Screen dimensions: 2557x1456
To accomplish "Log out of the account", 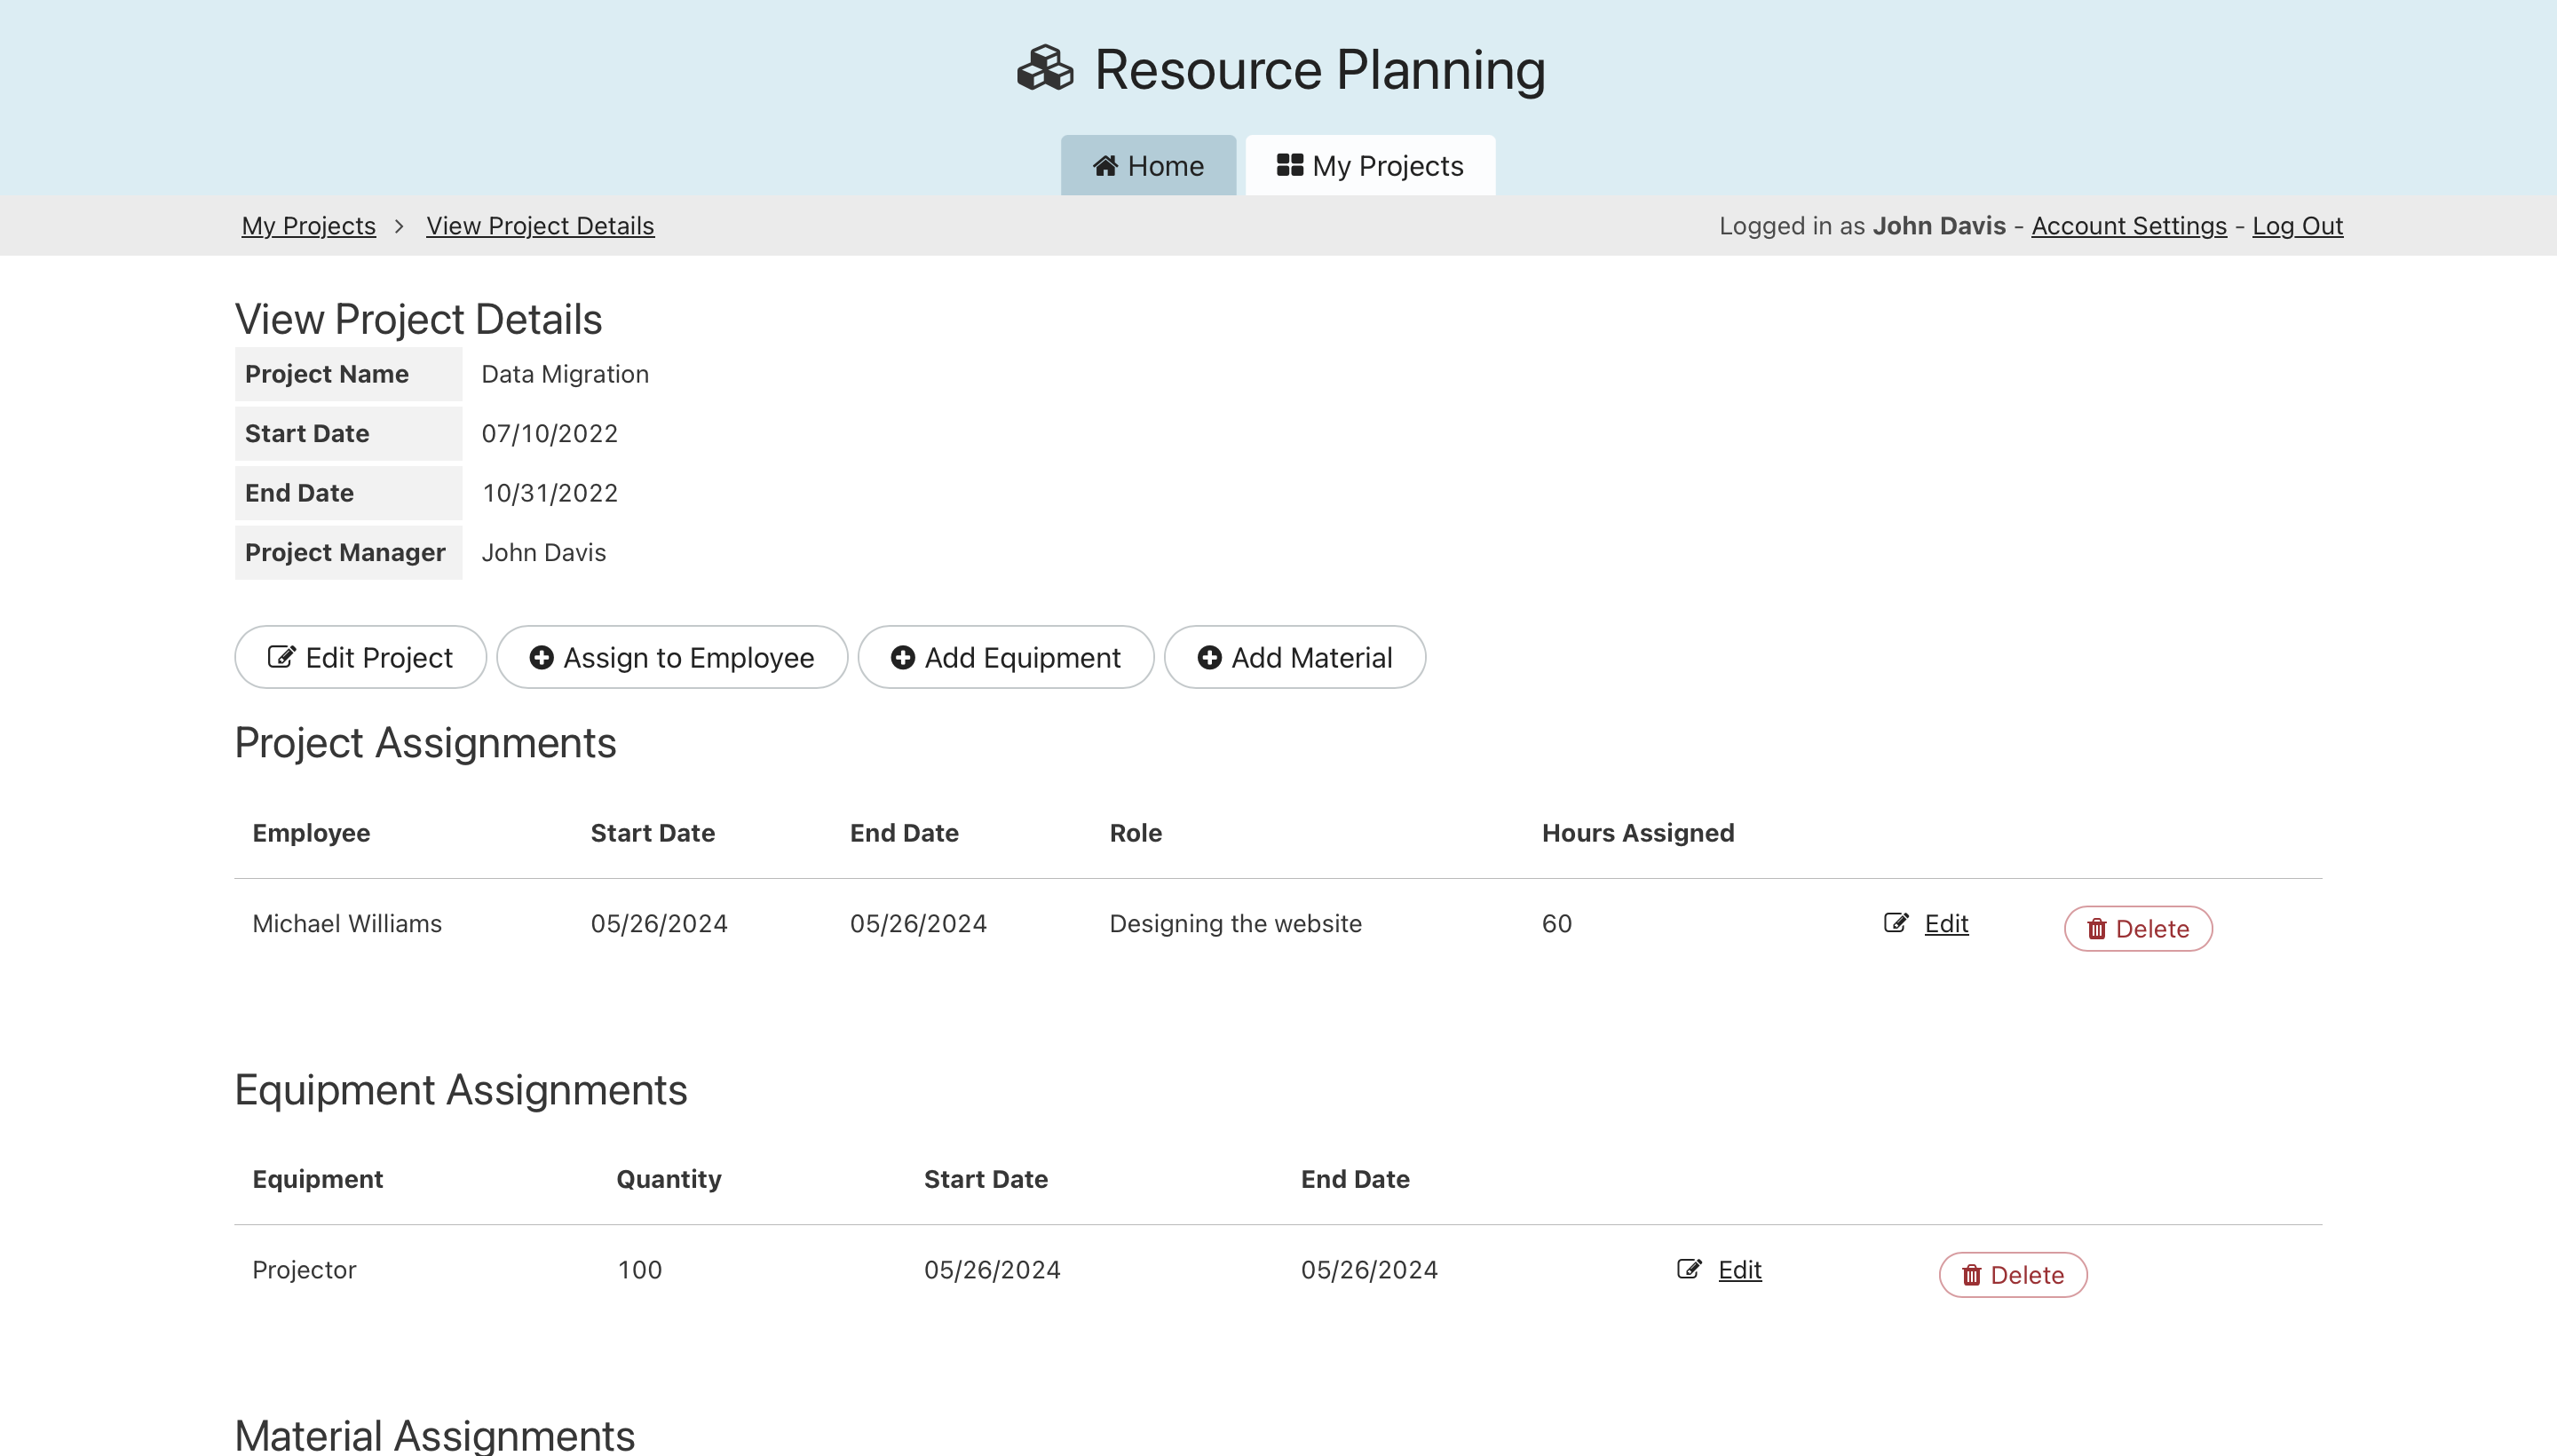I will 2297,226.
